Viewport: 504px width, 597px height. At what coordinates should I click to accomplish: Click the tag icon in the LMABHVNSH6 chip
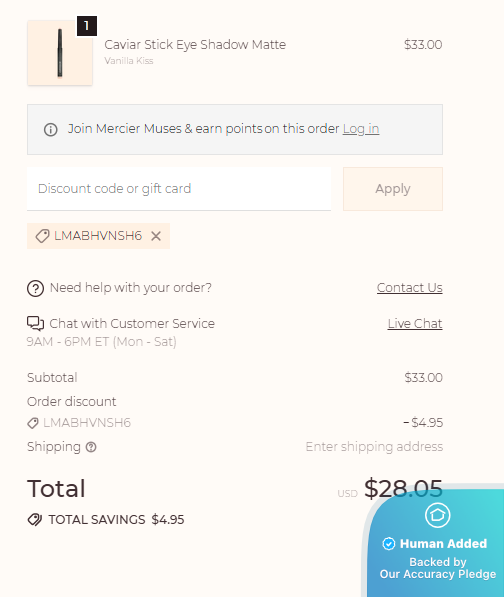pos(42,236)
